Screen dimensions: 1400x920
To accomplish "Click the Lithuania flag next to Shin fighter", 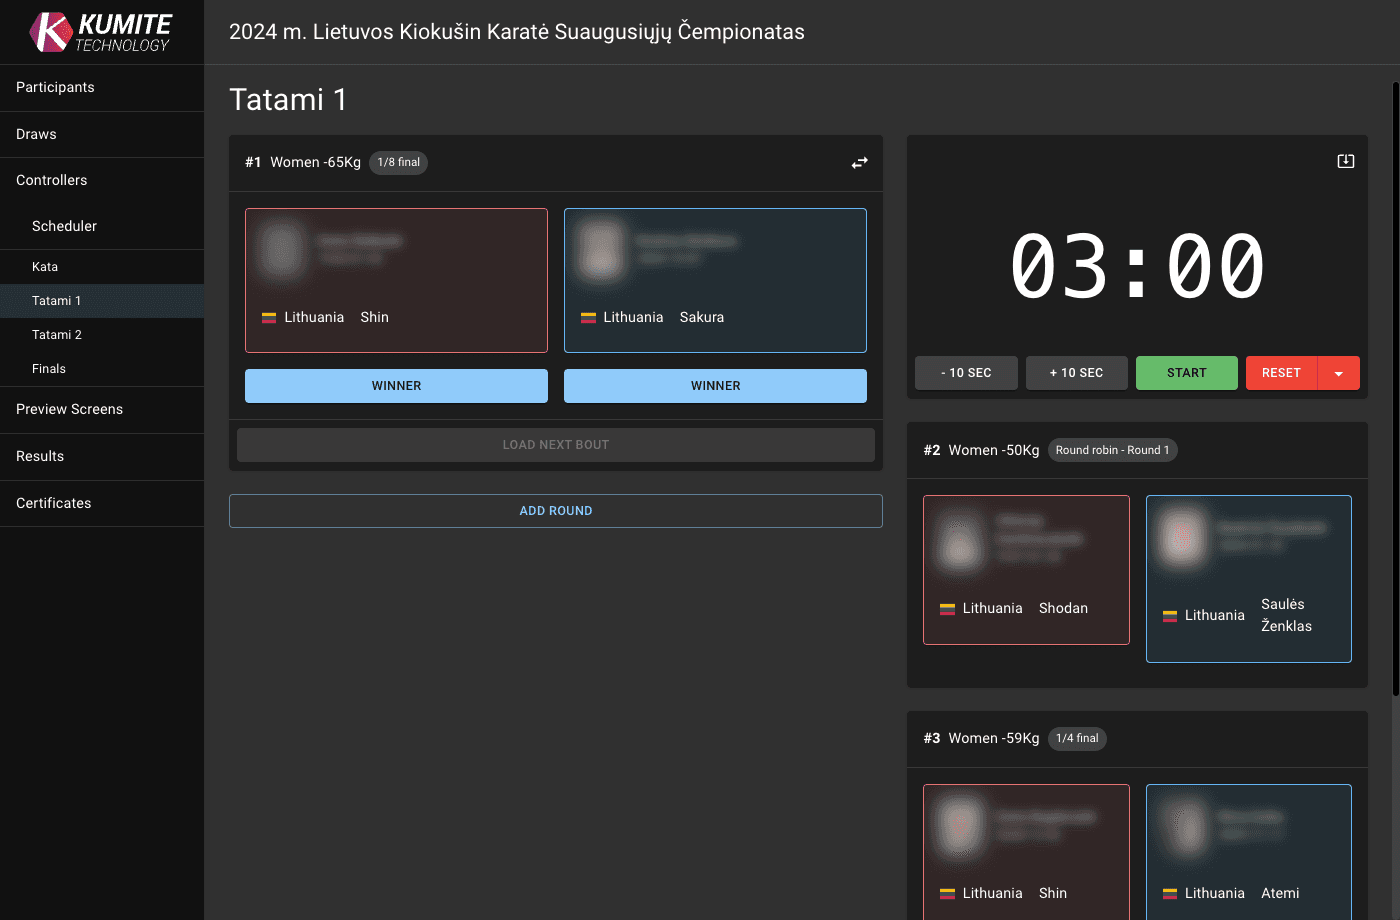I will coord(268,317).
